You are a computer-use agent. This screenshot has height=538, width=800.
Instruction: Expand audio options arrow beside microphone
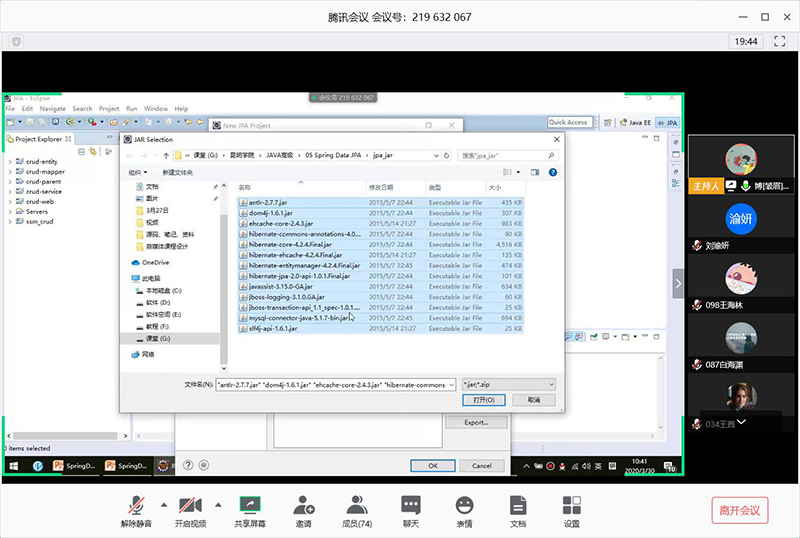[163, 504]
